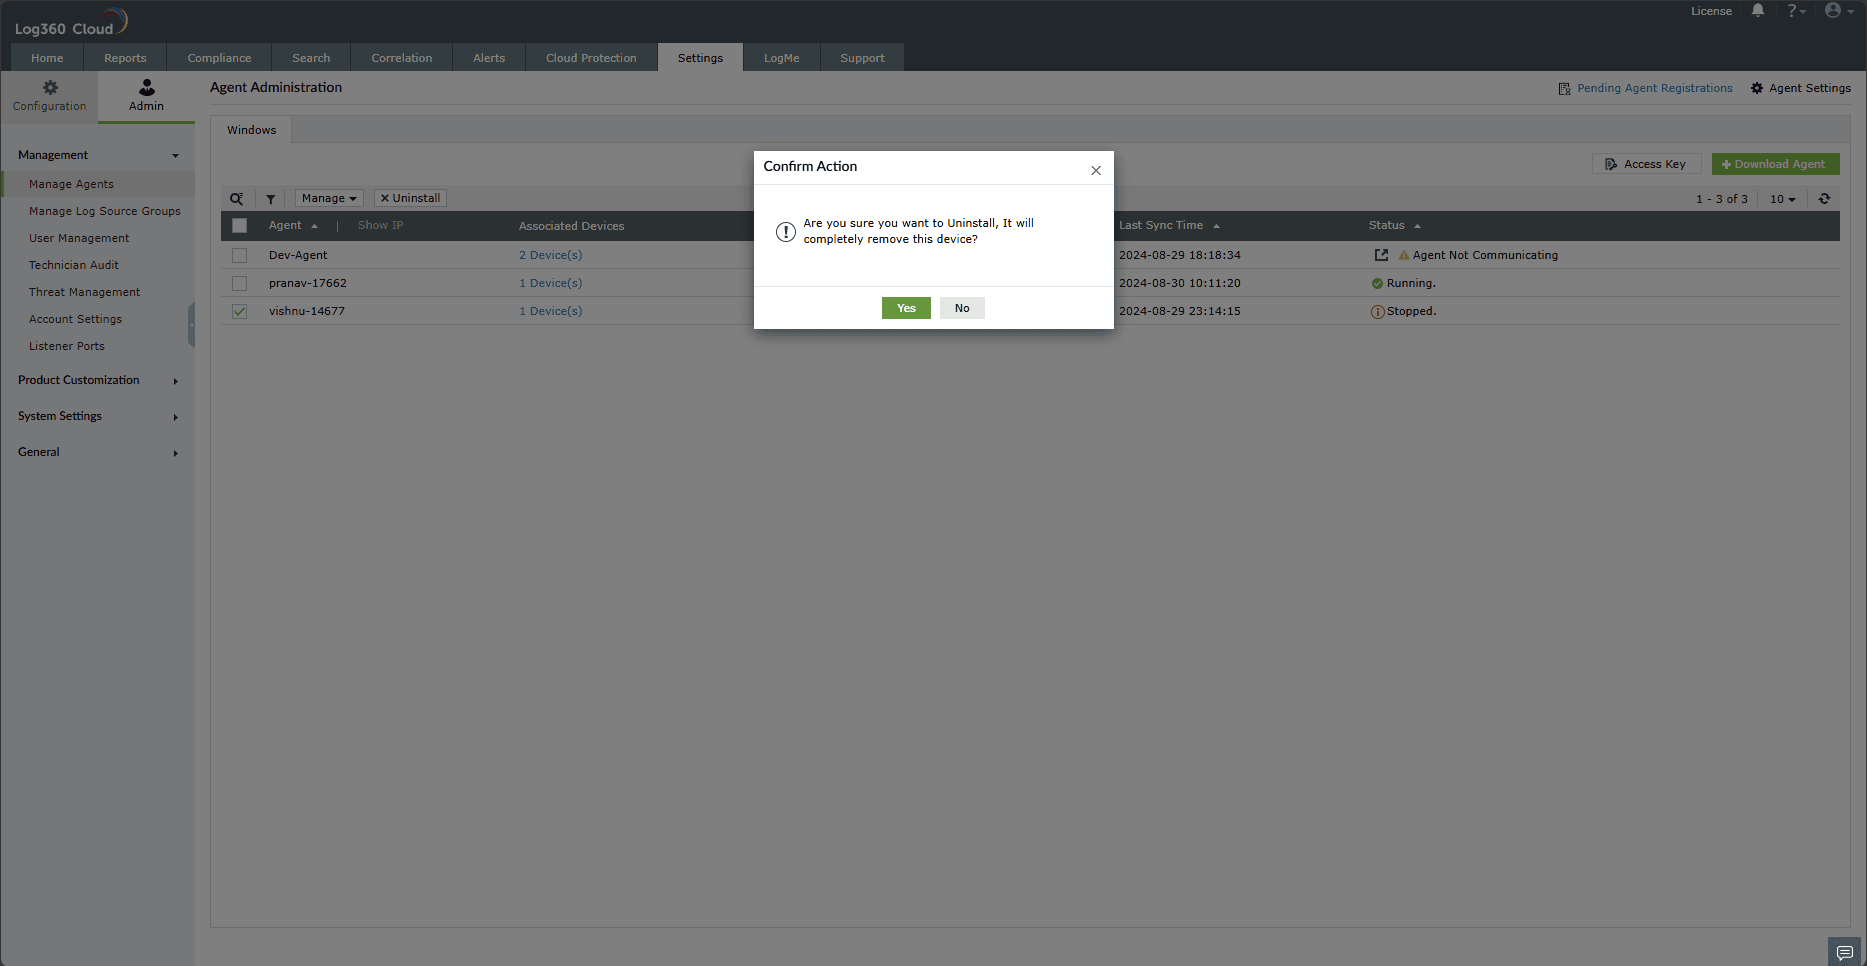1867x966 pixels.
Task: Open the Cloud Protection tab
Action: (x=591, y=58)
